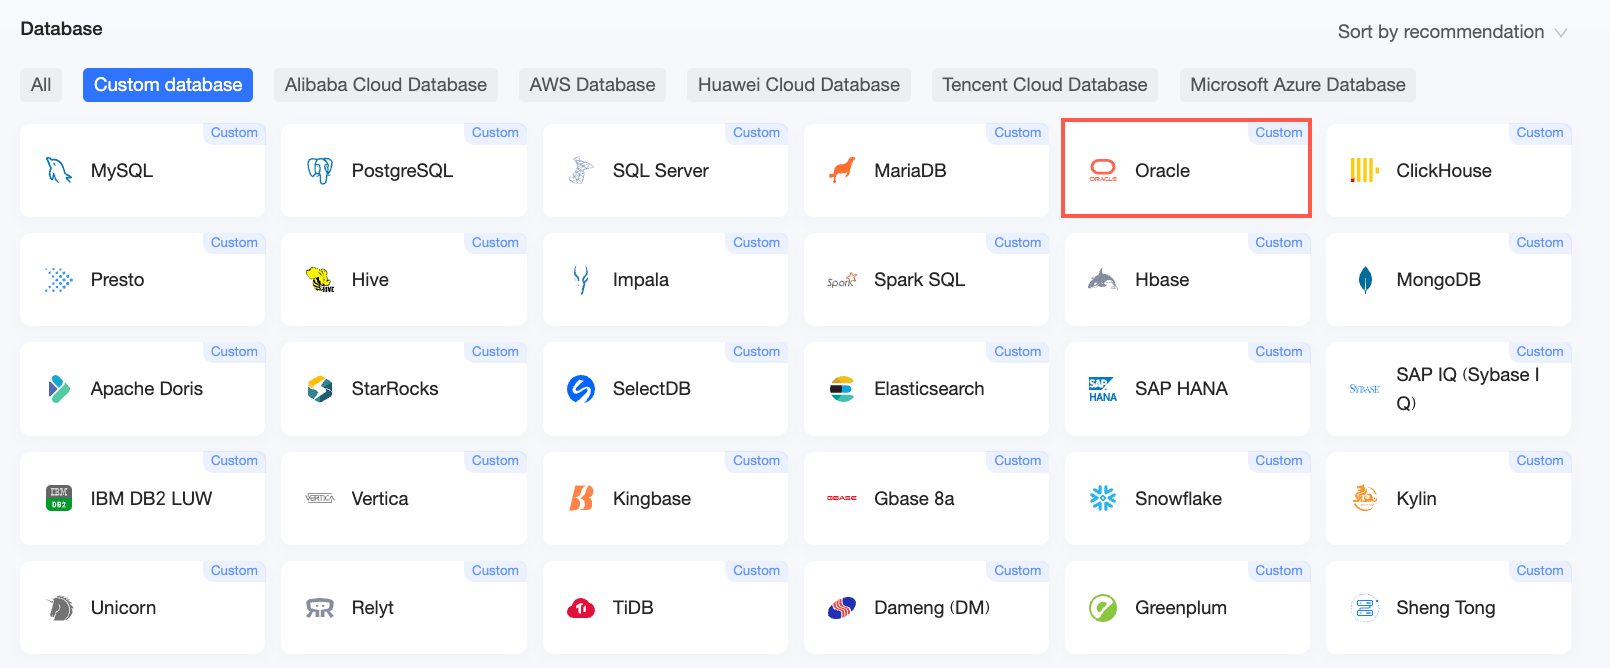Click the MariaDB seal icon
The height and width of the screenshot is (668, 1610).
pos(842,171)
